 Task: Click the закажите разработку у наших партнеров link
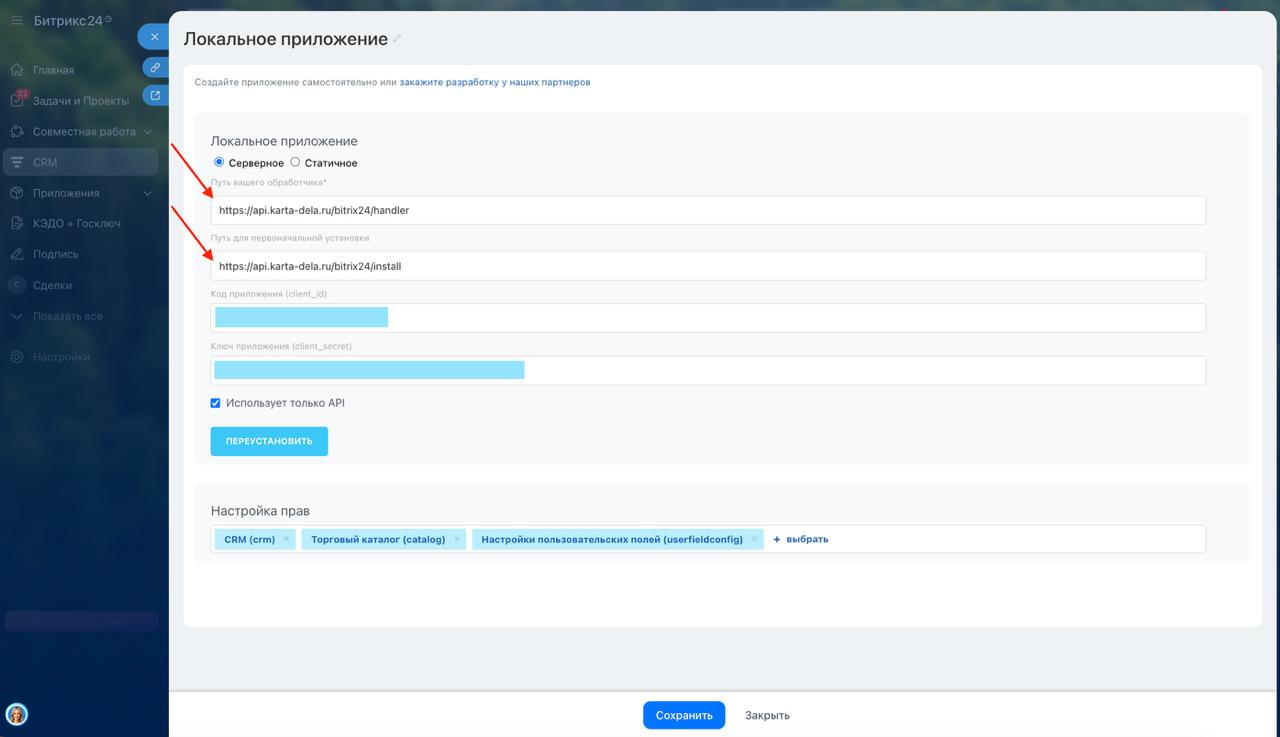(x=494, y=82)
